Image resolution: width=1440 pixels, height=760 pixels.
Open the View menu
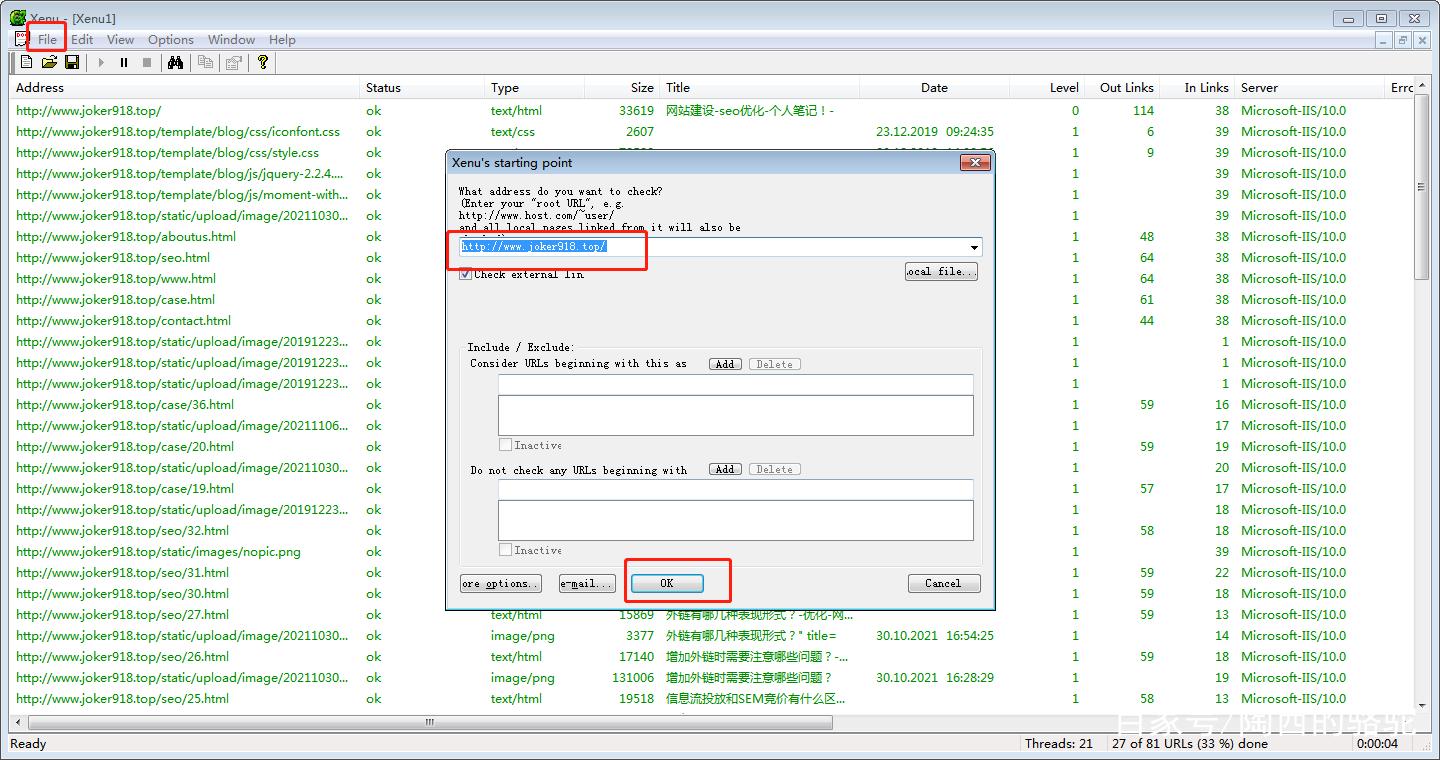pos(120,39)
